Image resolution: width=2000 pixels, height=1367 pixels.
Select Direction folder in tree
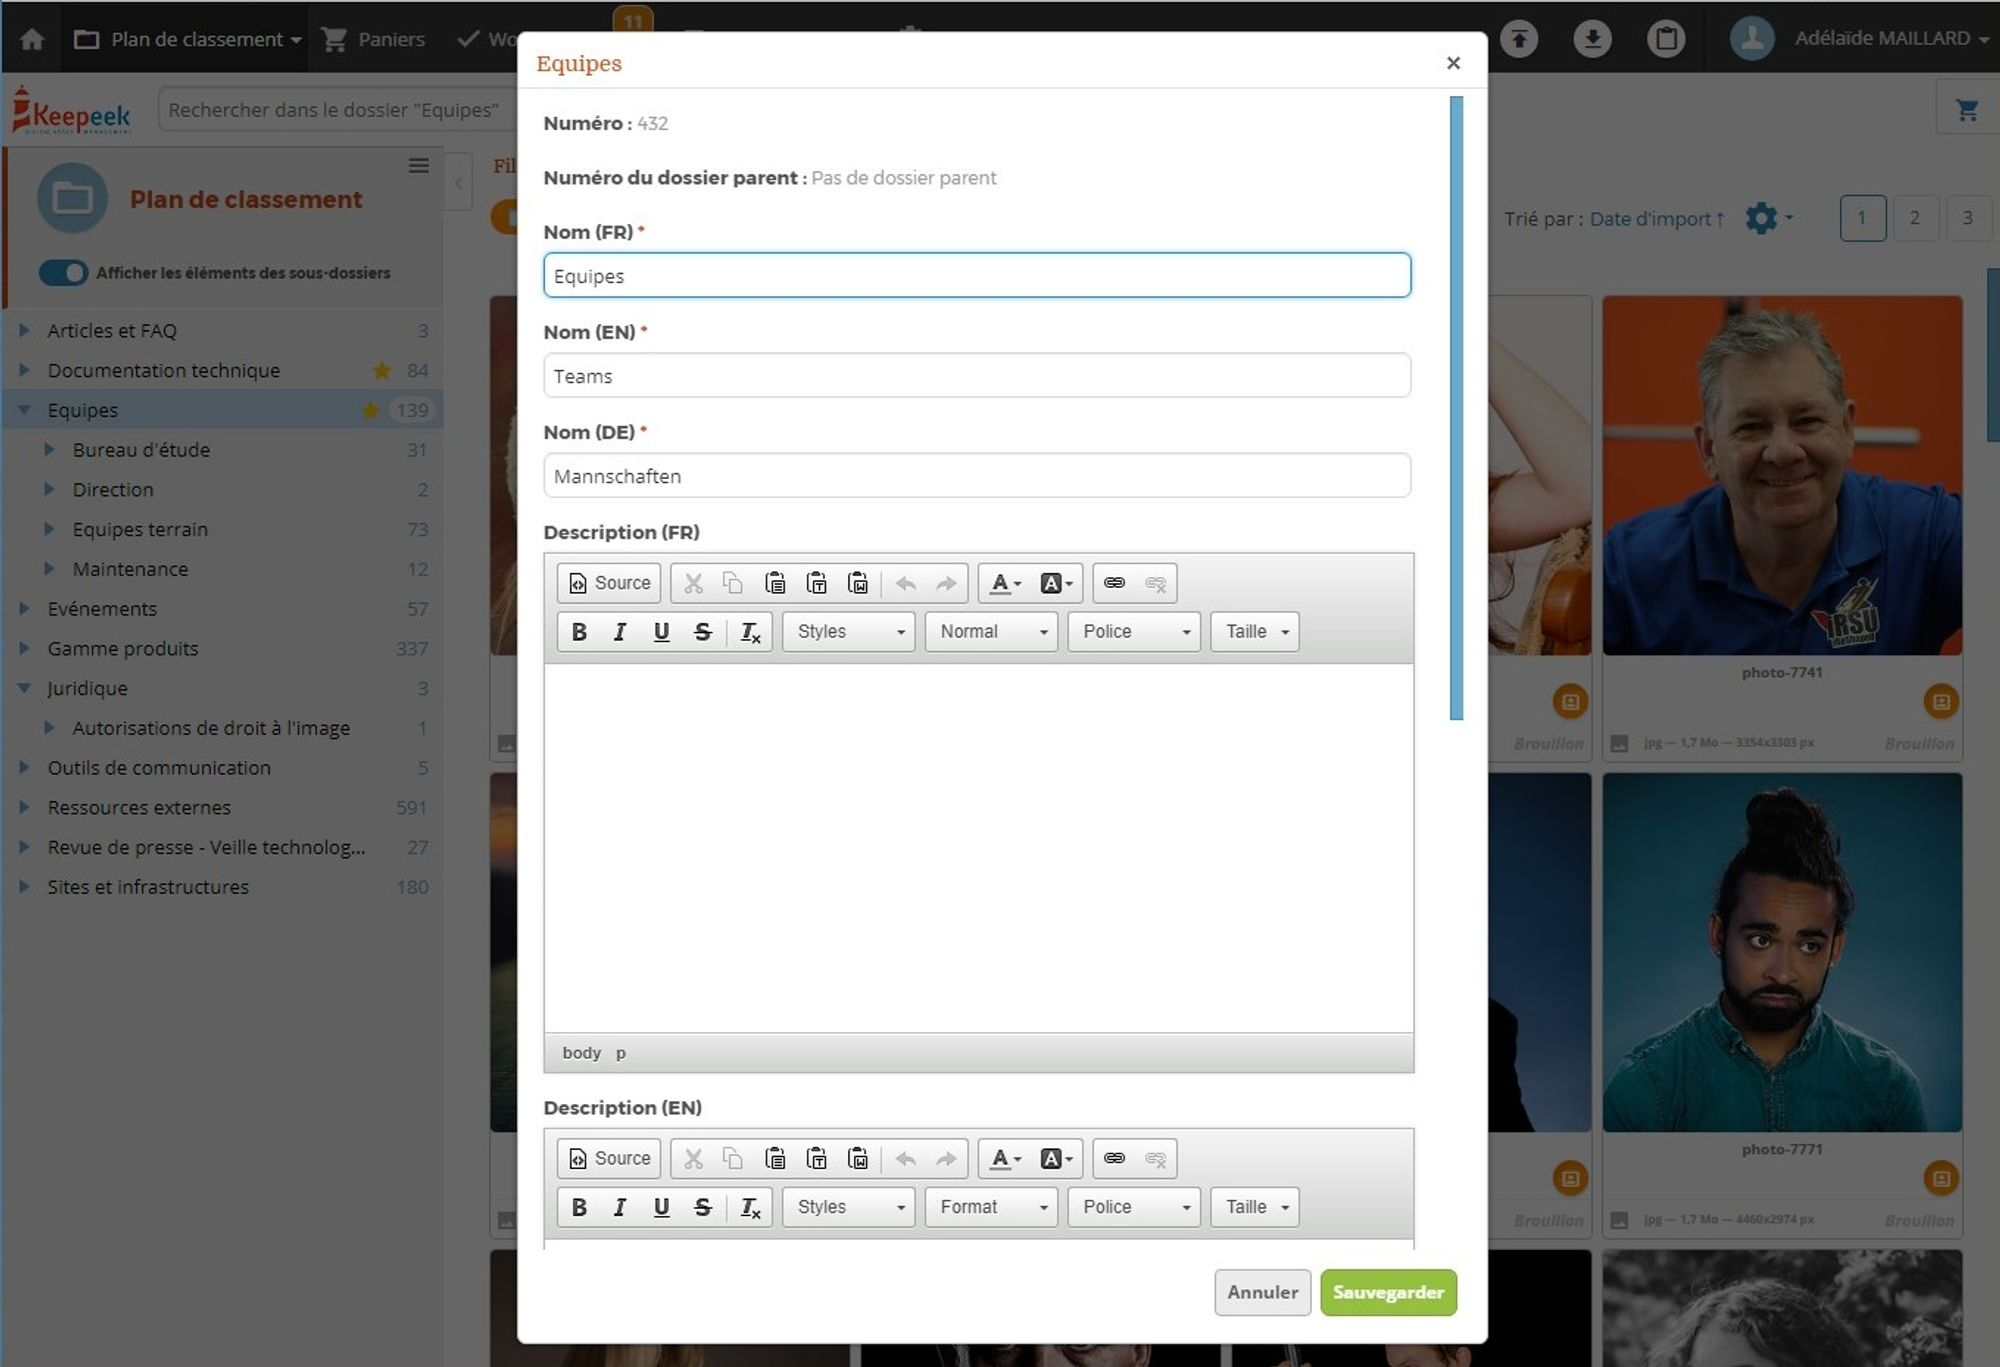coord(113,490)
